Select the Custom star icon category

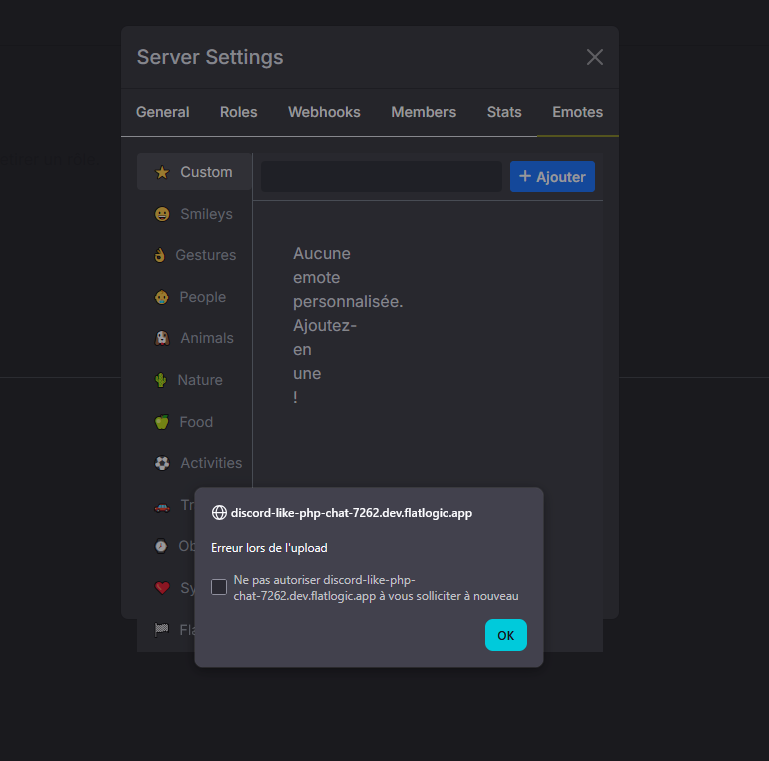[x=162, y=173]
